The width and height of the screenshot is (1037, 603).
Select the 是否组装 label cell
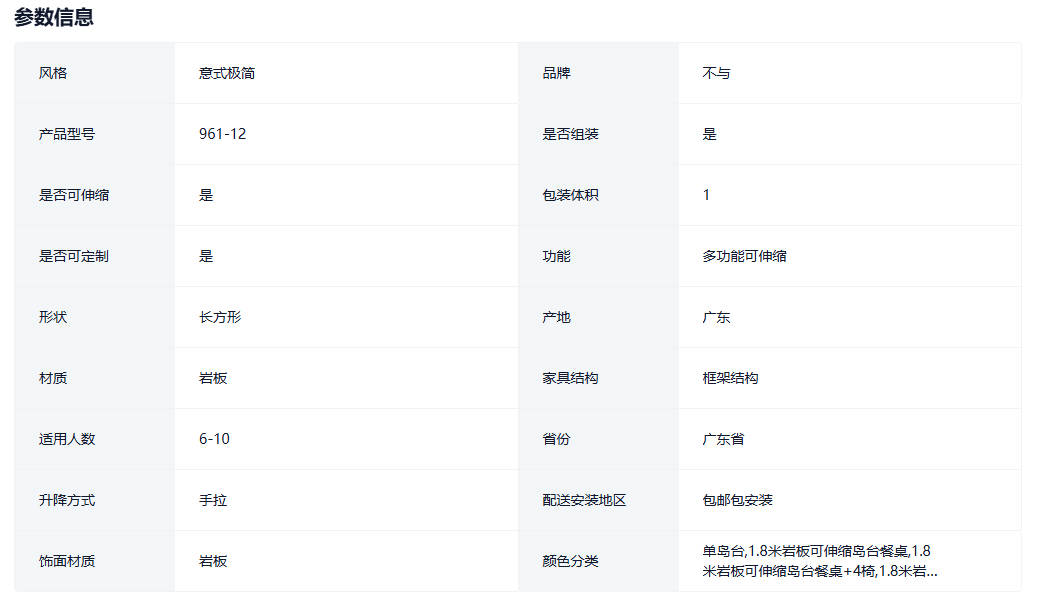[x=570, y=134]
